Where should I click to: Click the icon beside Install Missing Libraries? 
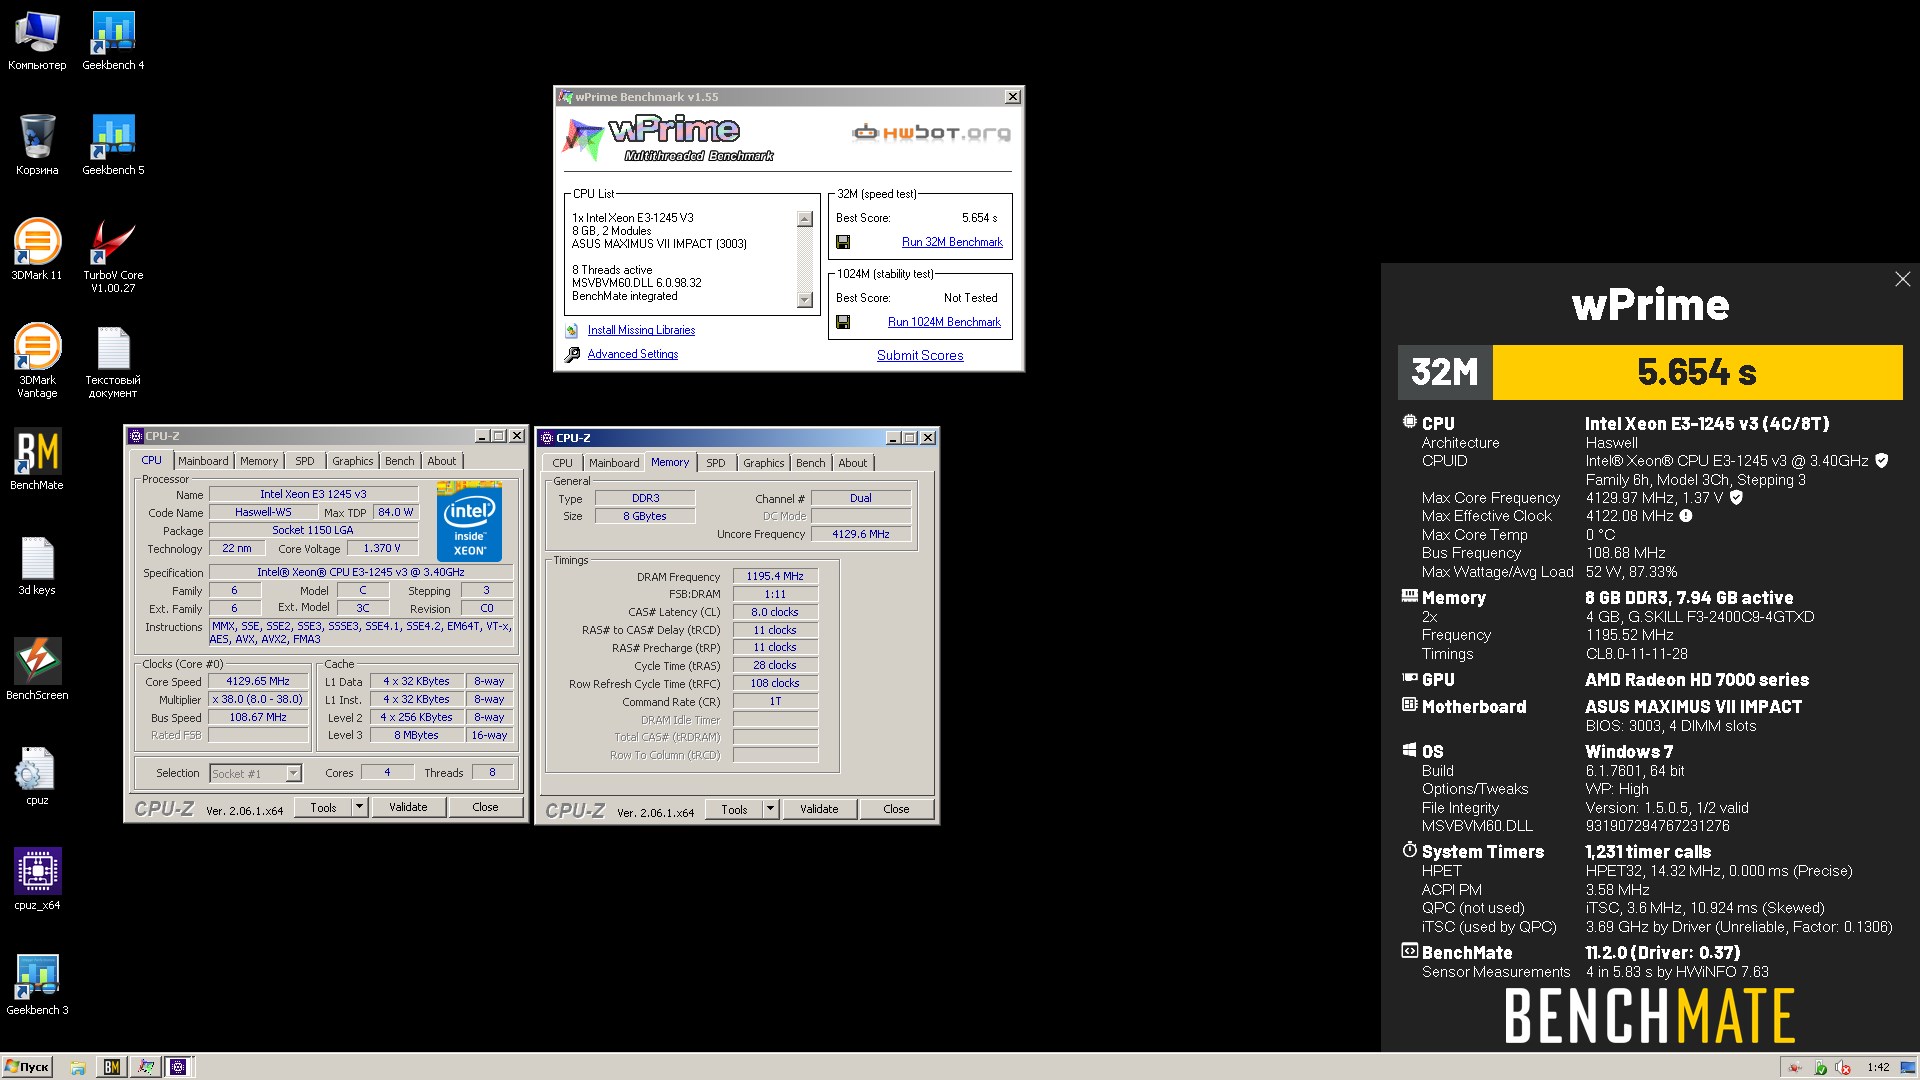point(572,330)
